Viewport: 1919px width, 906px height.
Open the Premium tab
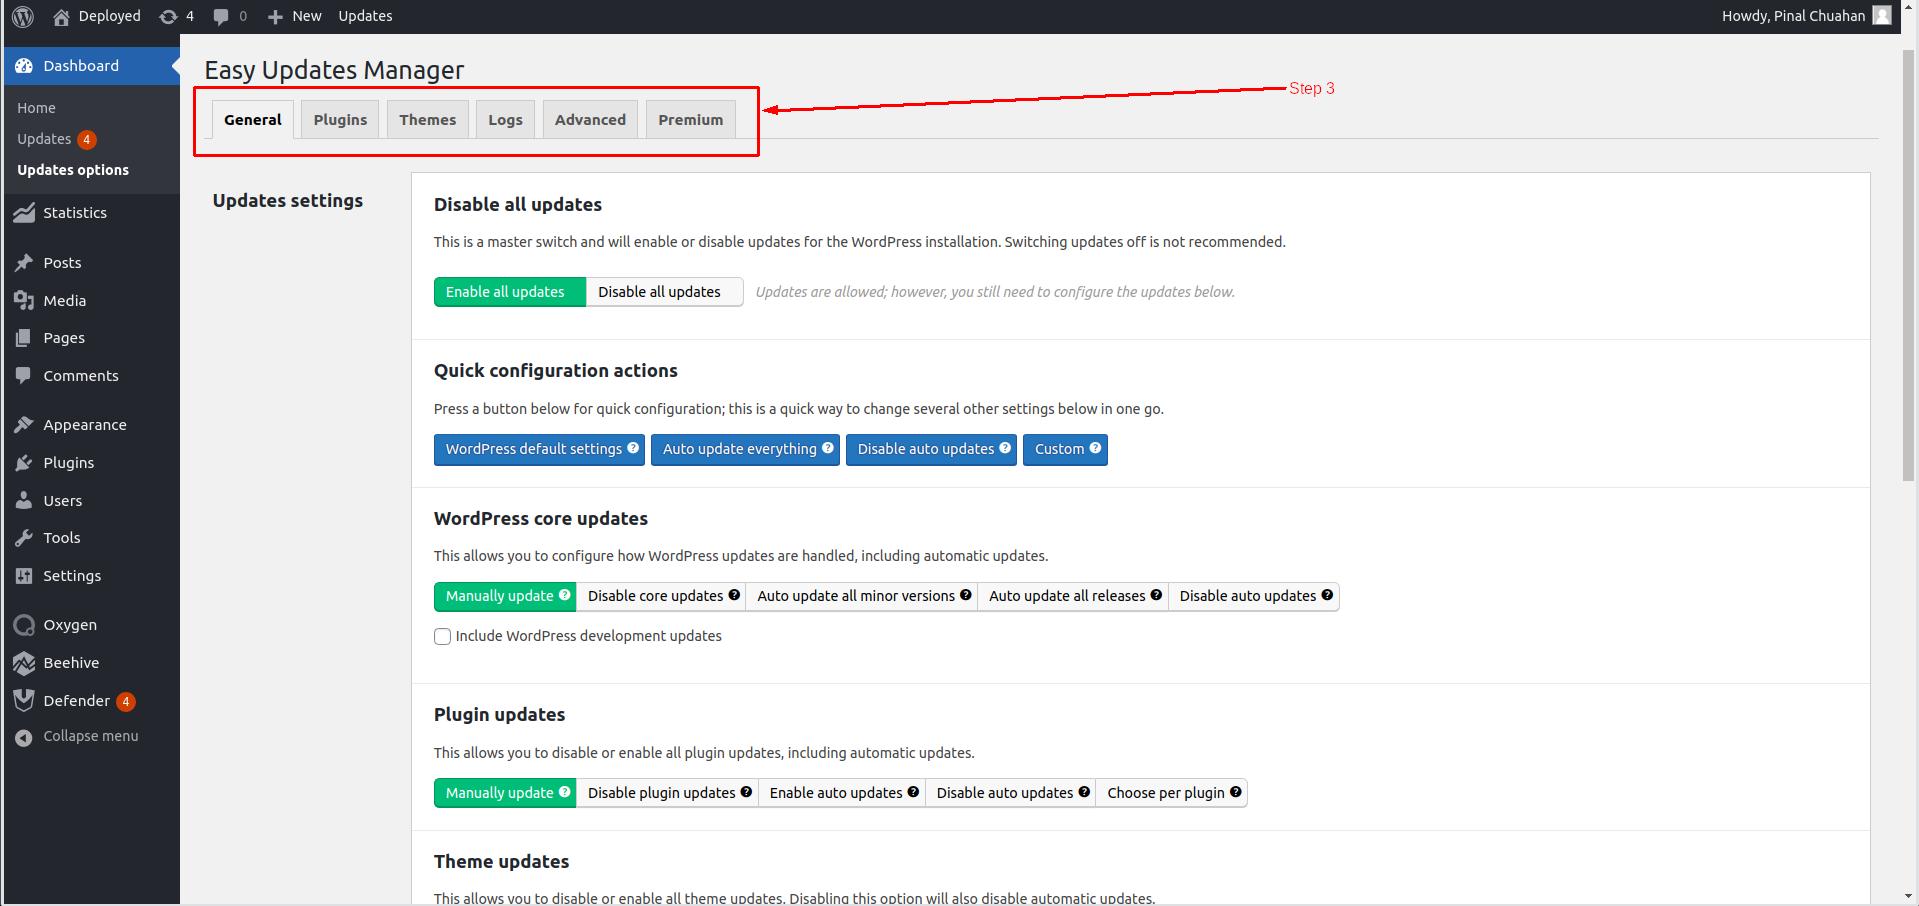click(691, 120)
